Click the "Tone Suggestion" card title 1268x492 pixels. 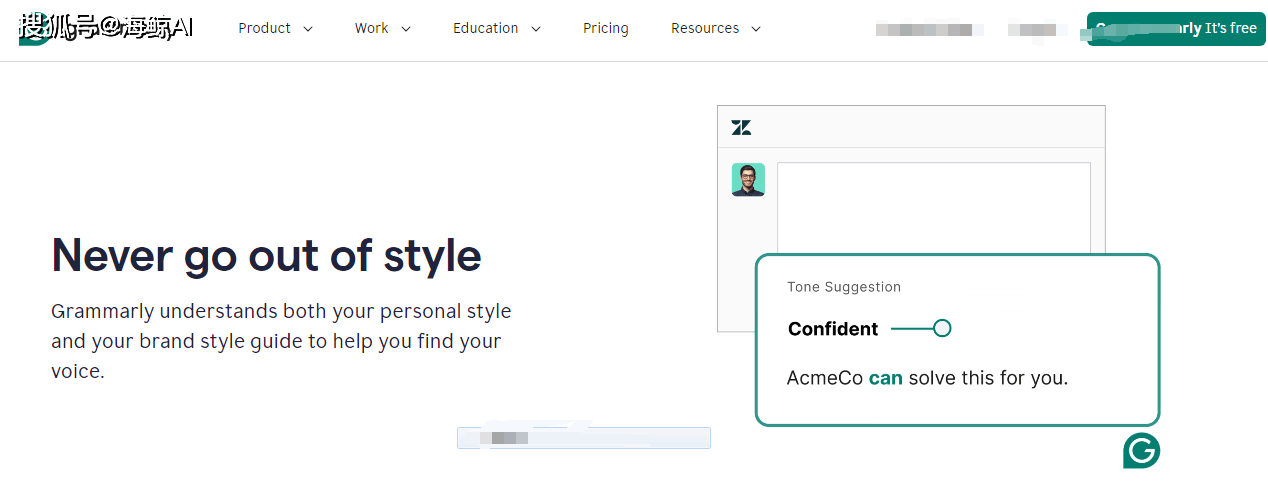click(843, 287)
